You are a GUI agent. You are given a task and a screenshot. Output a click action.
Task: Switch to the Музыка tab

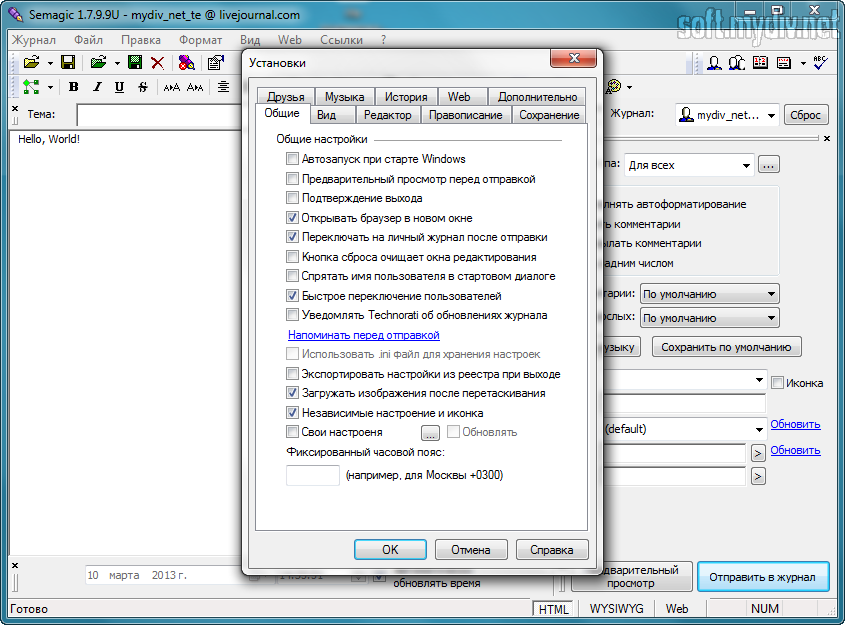click(x=344, y=96)
